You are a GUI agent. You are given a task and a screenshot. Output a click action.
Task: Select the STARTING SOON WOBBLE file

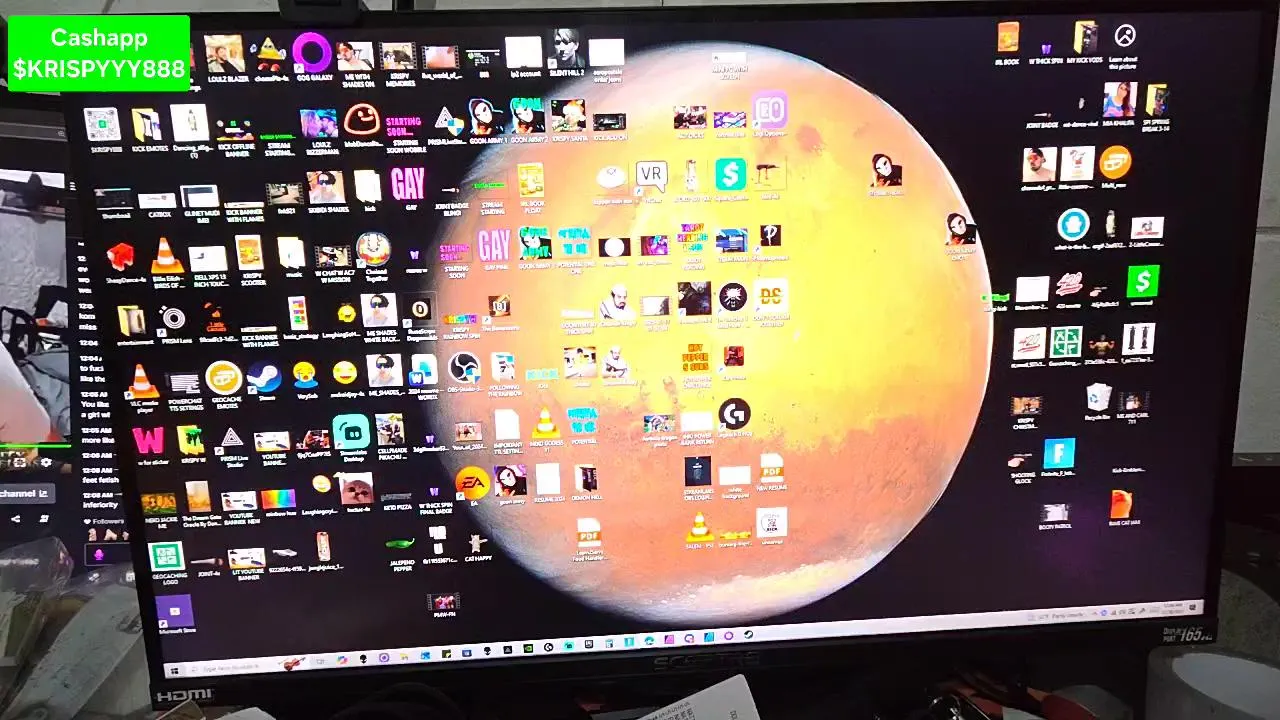(x=404, y=134)
